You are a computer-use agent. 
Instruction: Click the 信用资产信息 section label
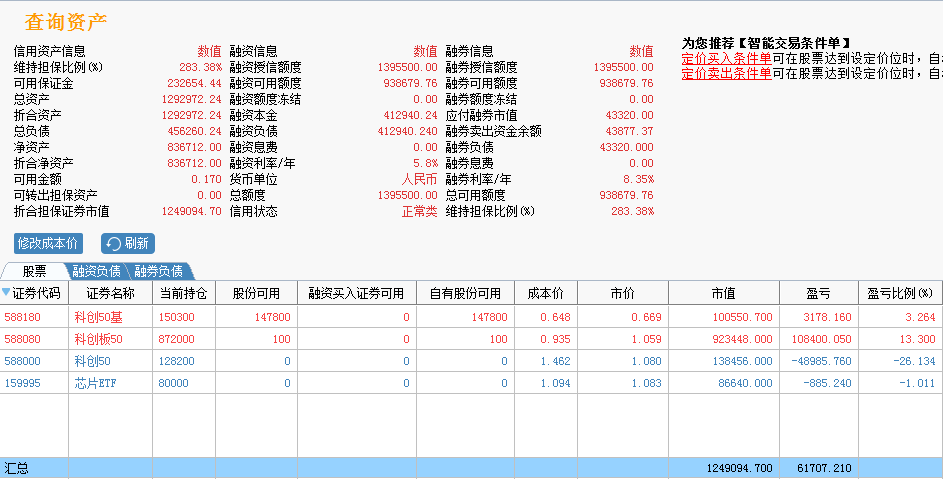(49, 51)
